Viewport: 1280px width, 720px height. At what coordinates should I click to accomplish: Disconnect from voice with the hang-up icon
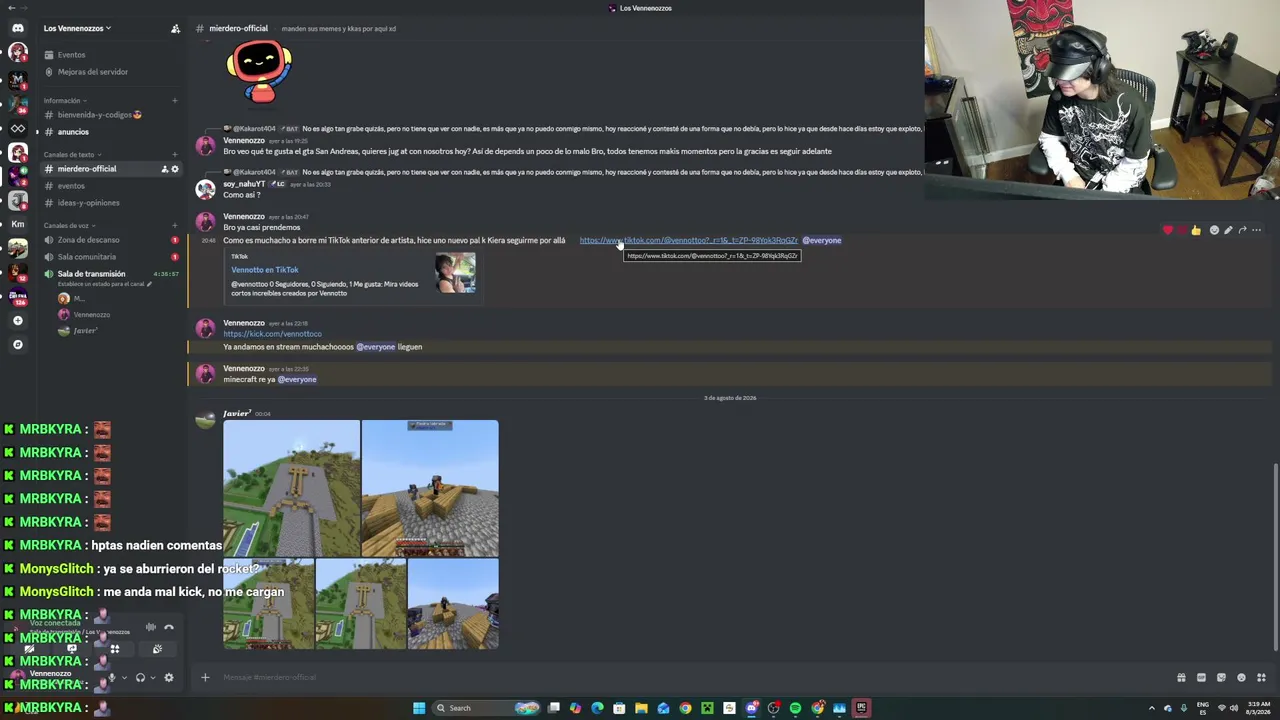click(169, 628)
